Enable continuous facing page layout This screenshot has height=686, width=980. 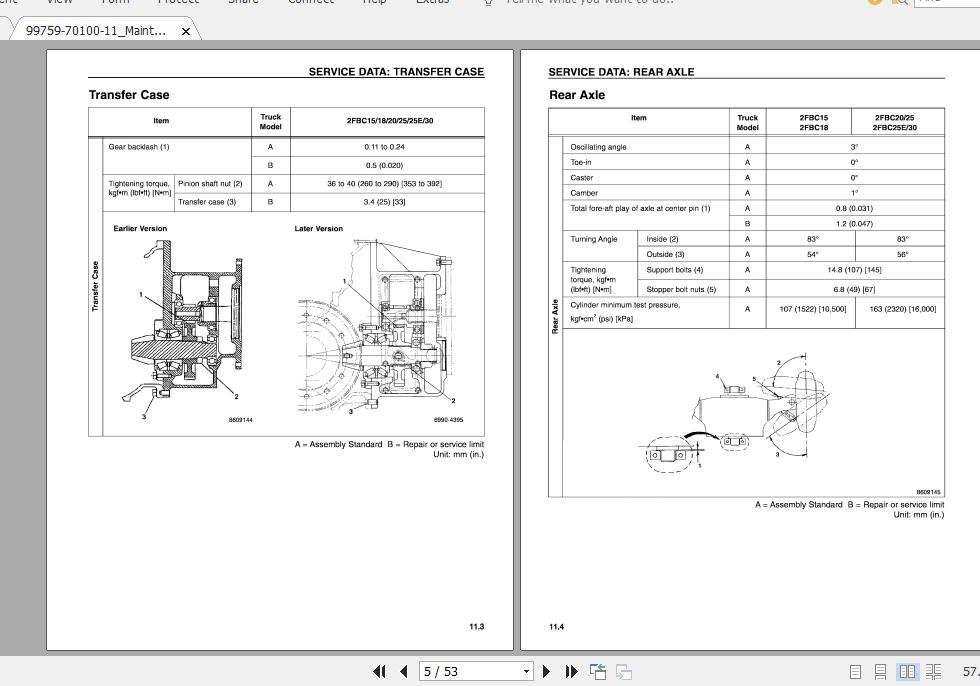click(x=932, y=671)
